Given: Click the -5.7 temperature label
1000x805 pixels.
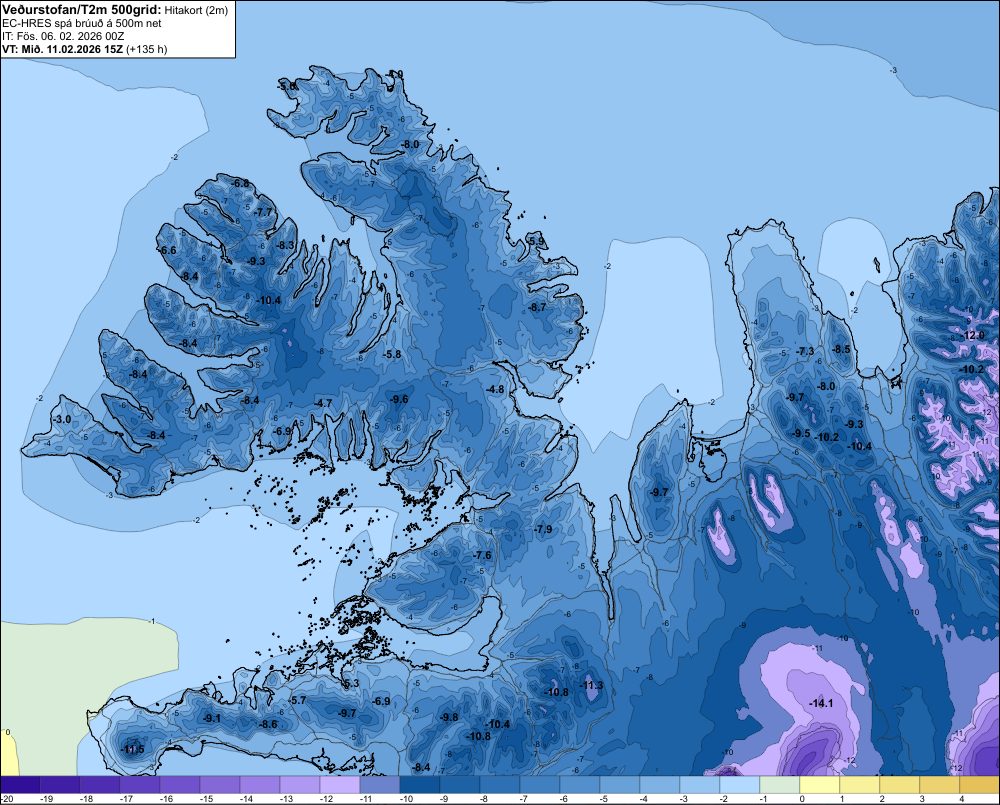Looking at the screenshot, I should [x=297, y=700].
